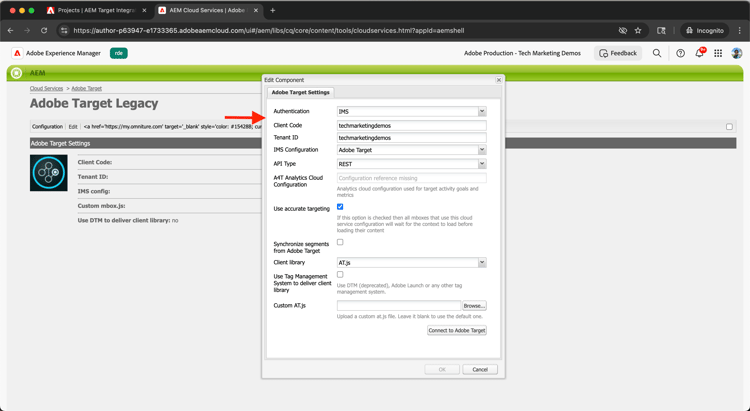This screenshot has height=411, width=750.
Task: Close the AEM Cloud Services browser tab
Action: 256,10
